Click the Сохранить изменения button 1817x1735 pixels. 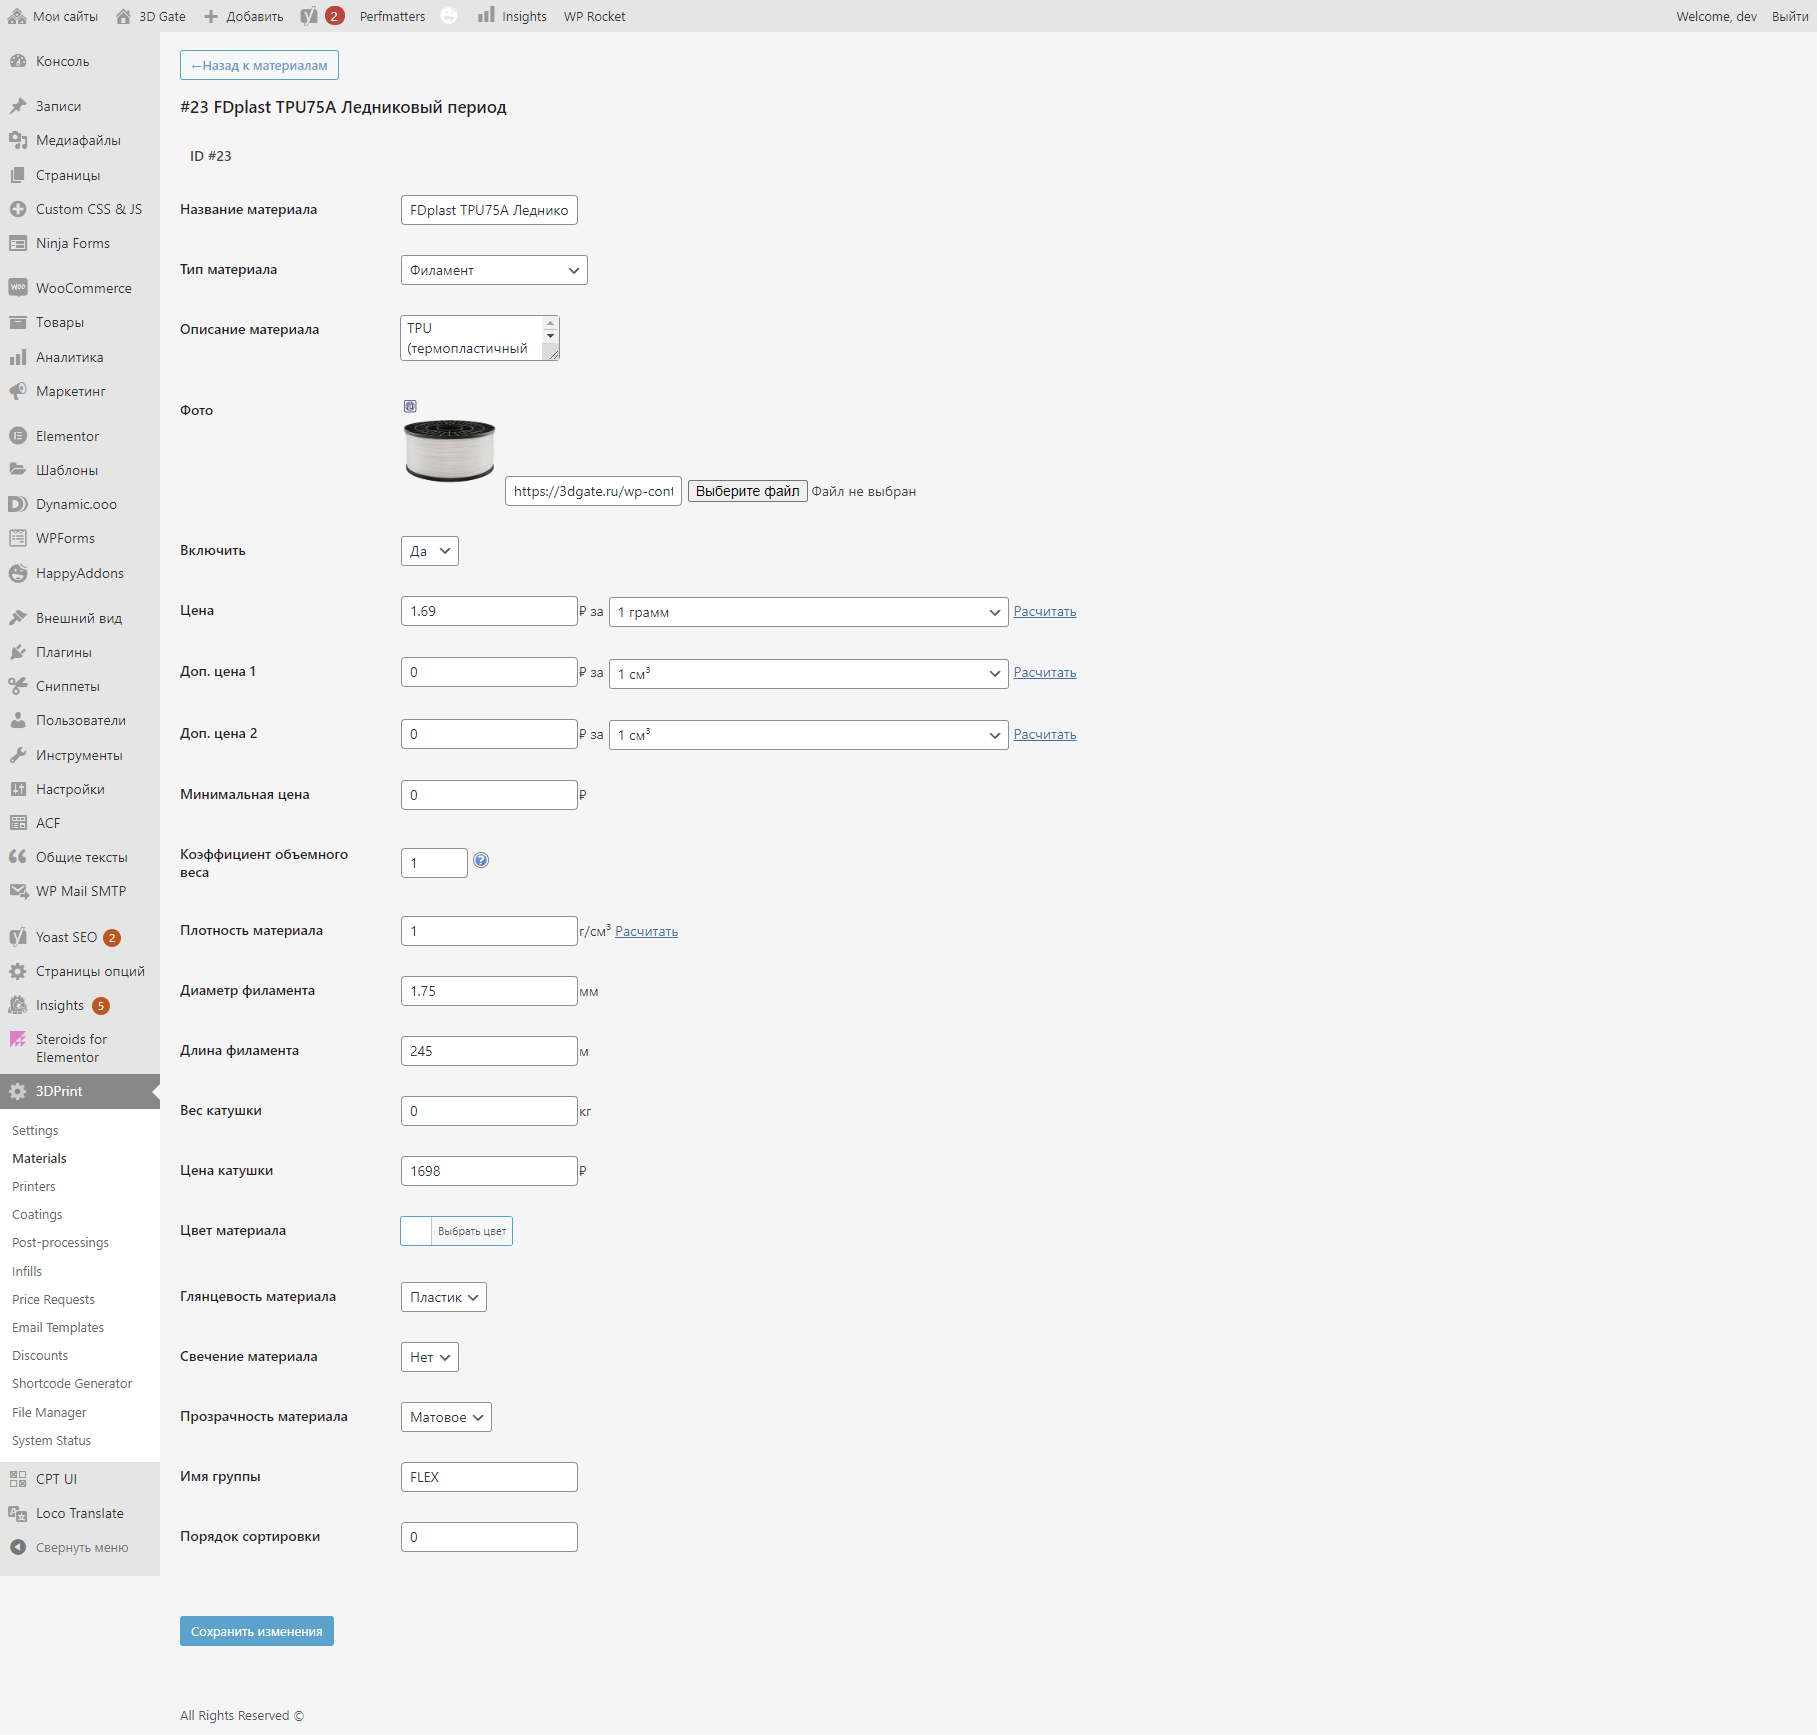pos(257,1631)
